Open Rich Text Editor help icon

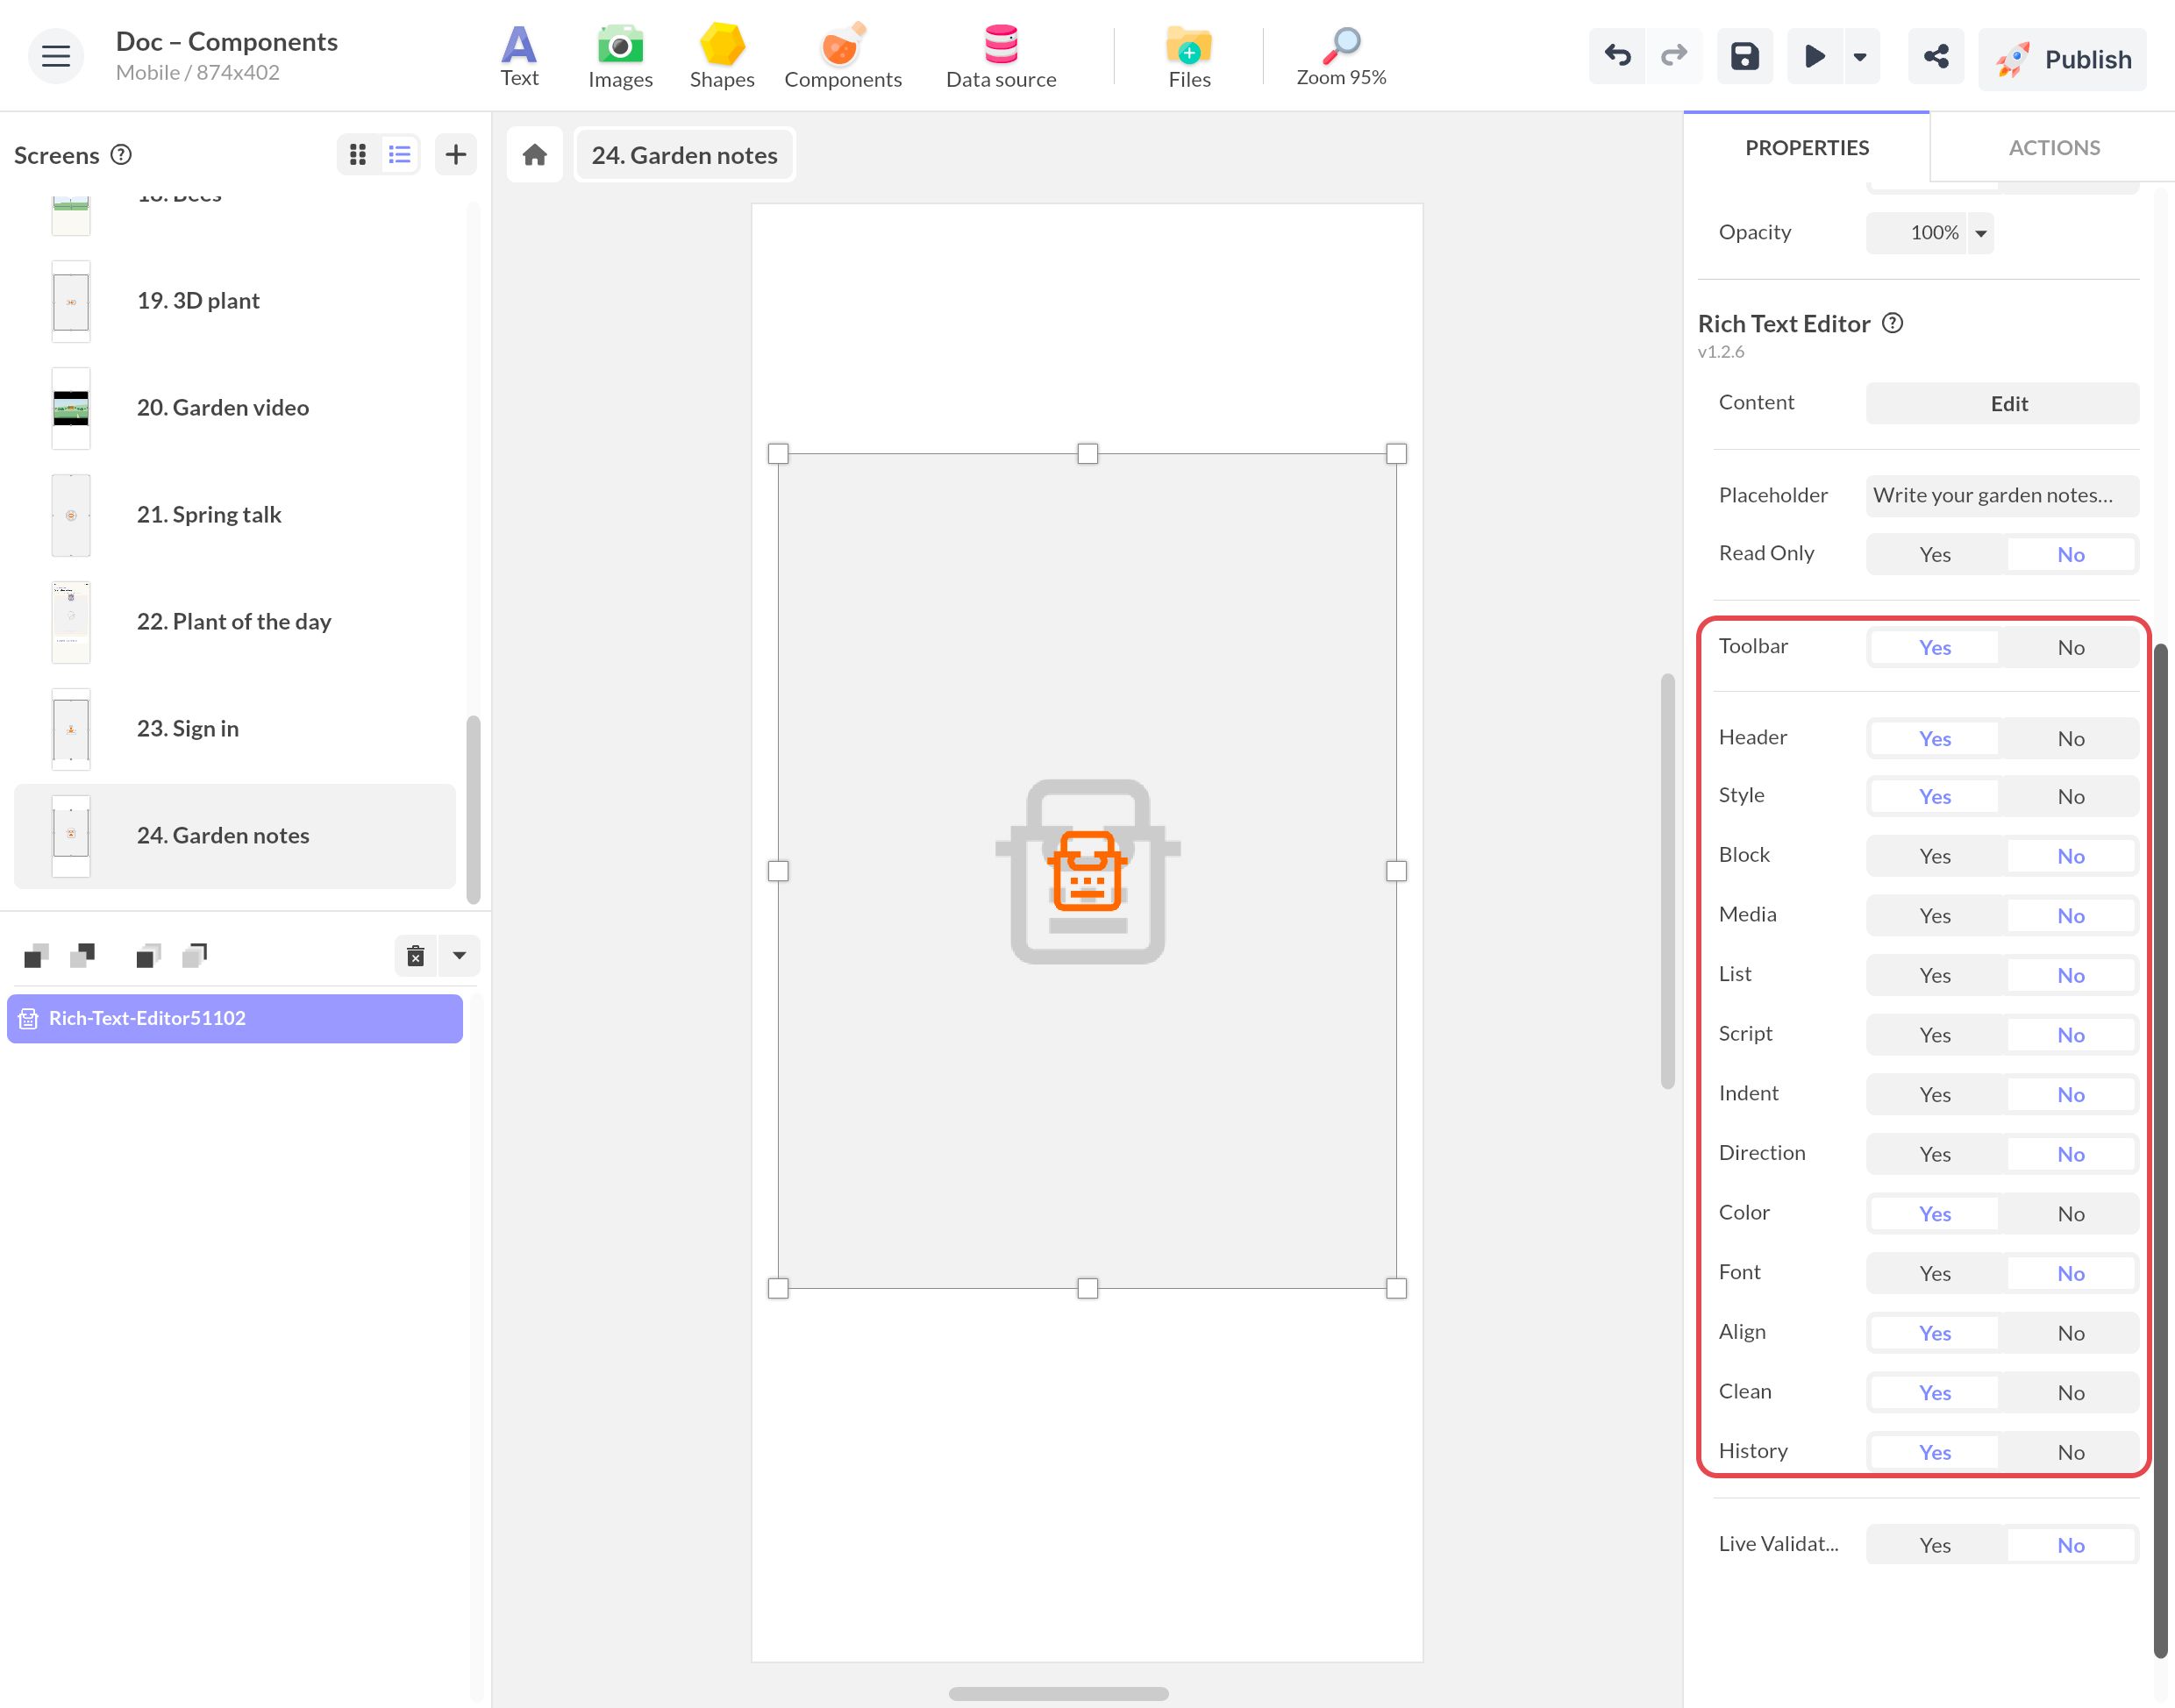pyautogui.click(x=1892, y=323)
